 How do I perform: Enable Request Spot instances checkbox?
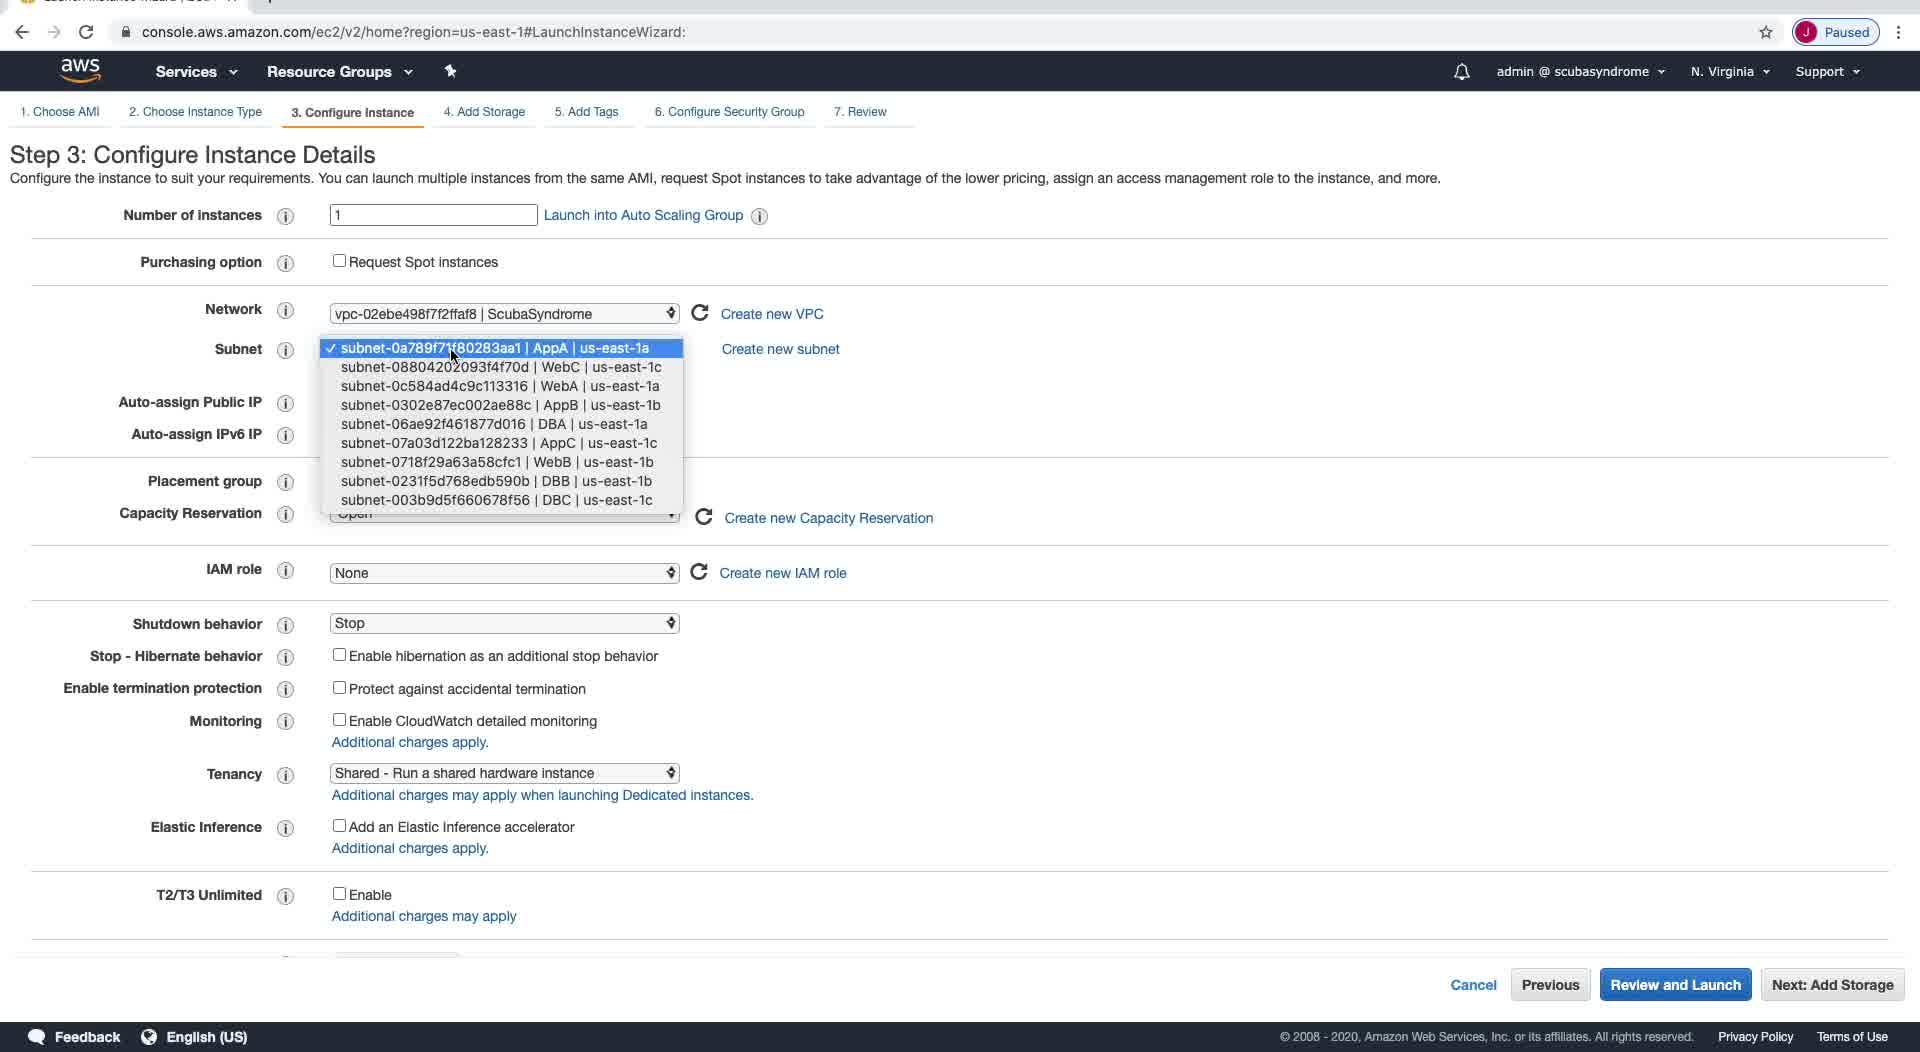click(x=339, y=261)
